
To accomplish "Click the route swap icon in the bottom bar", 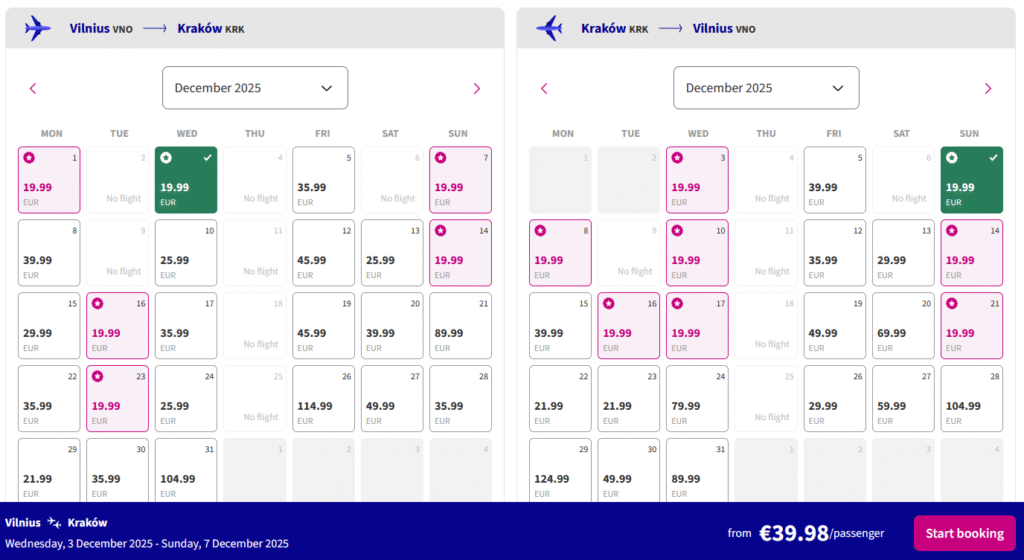I will click(x=54, y=522).
